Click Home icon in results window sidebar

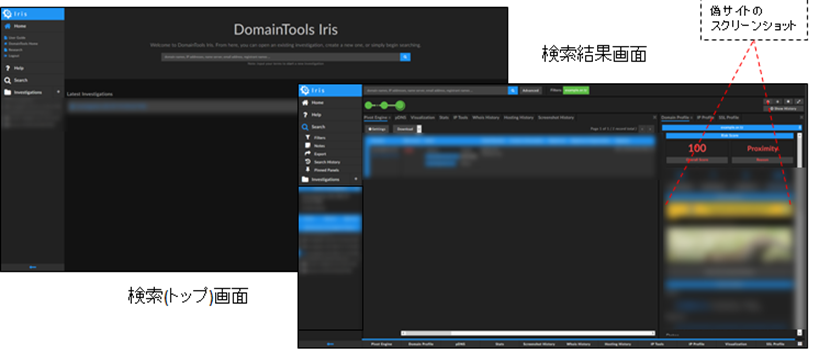click(x=305, y=103)
